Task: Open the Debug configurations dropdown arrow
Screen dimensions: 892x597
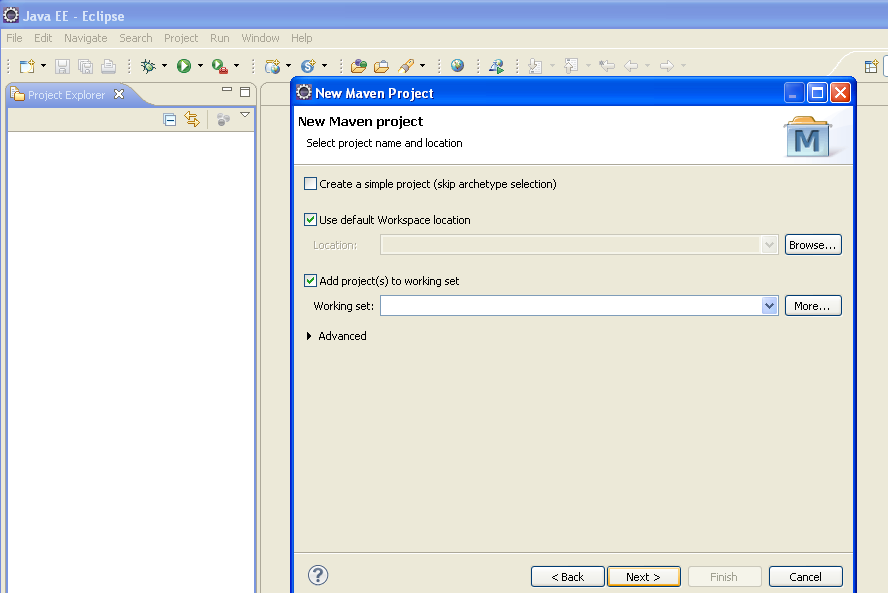Action: pos(164,66)
